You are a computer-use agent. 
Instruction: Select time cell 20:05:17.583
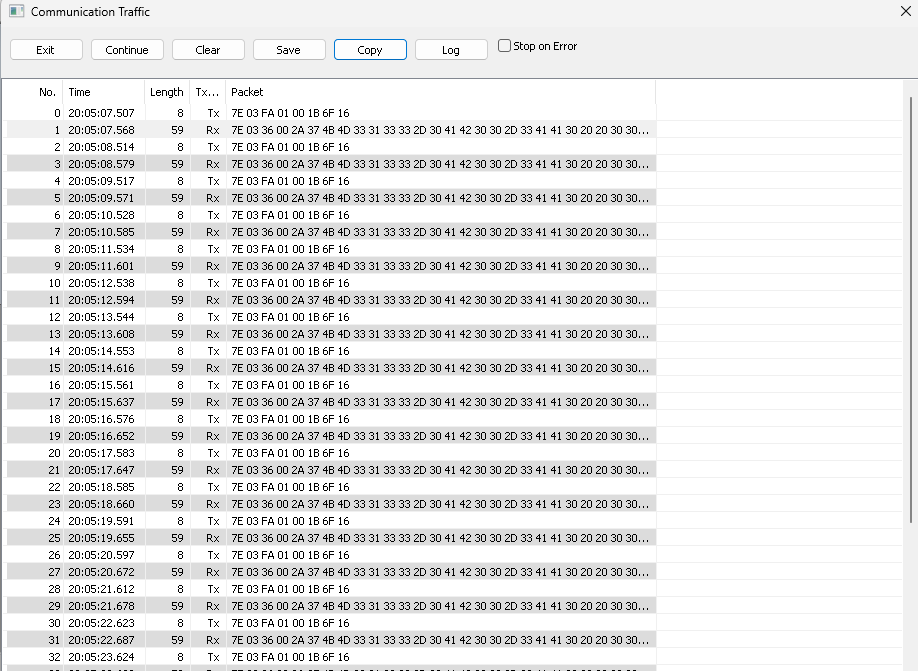click(x=101, y=453)
